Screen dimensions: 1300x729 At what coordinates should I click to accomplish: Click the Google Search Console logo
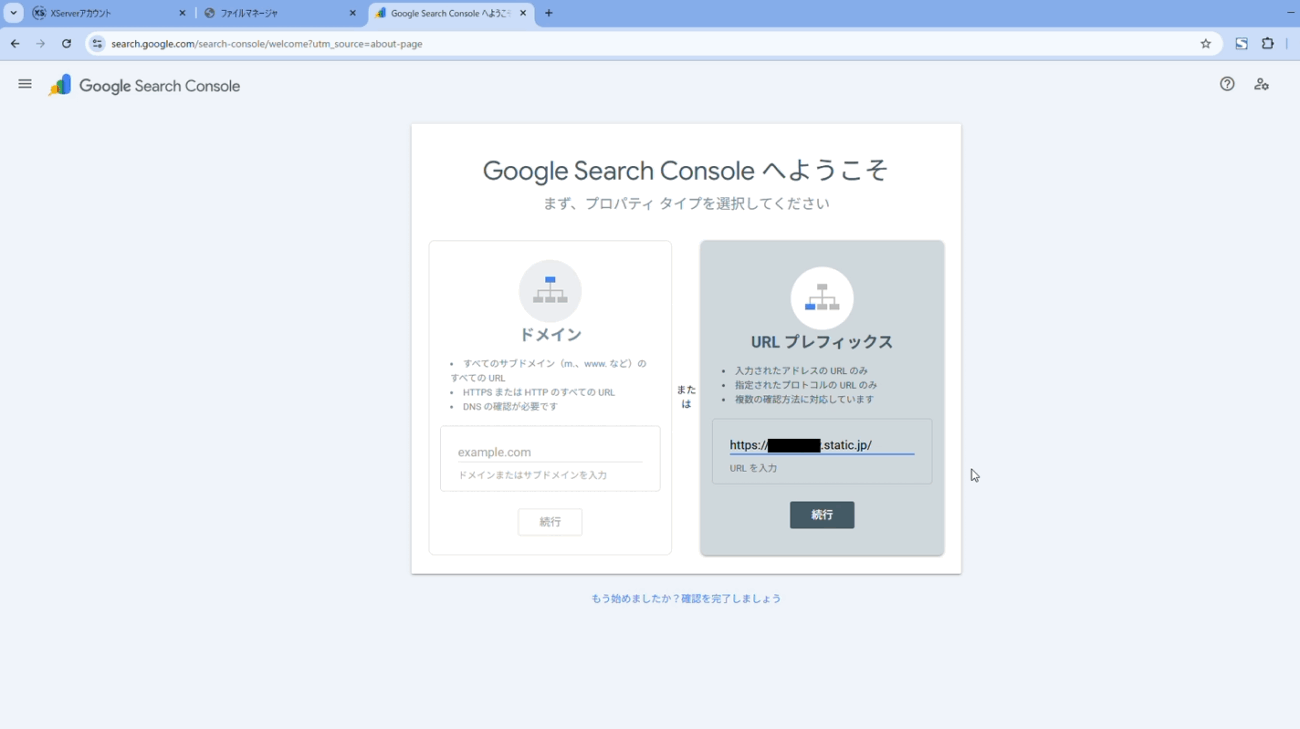(x=145, y=86)
